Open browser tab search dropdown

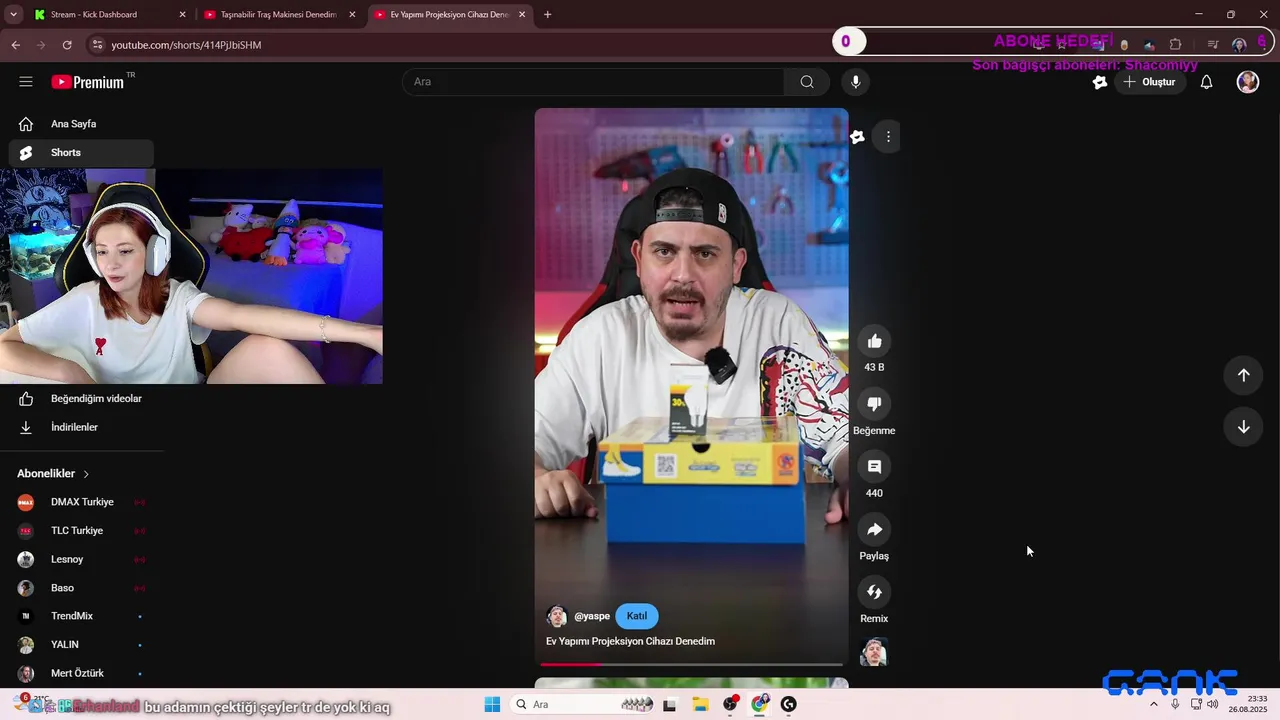[13, 15]
